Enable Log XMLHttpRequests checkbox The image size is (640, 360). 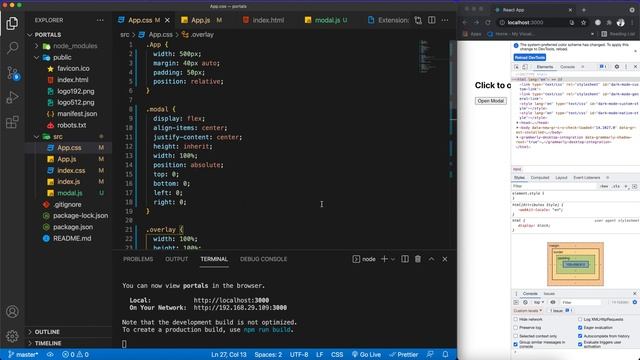pyautogui.click(x=580, y=319)
